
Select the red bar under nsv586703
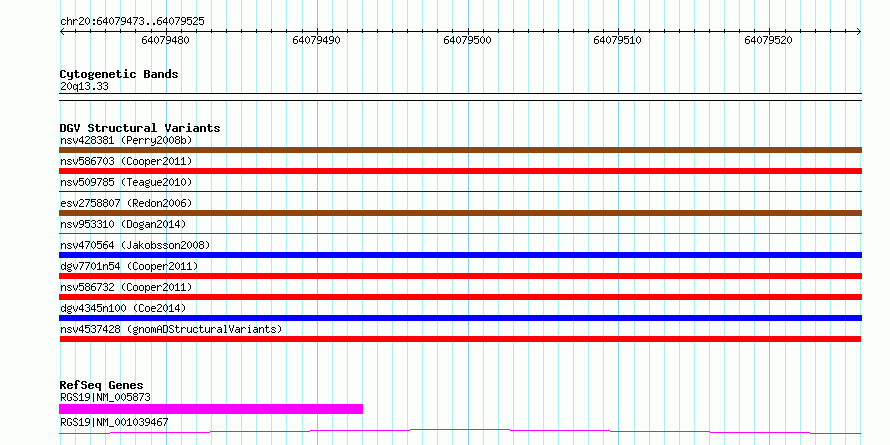(460, 171)
